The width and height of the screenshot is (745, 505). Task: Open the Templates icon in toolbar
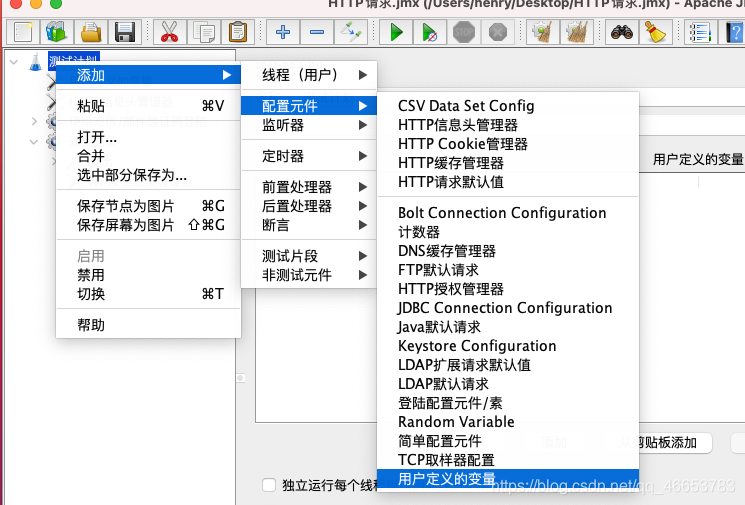57,32
